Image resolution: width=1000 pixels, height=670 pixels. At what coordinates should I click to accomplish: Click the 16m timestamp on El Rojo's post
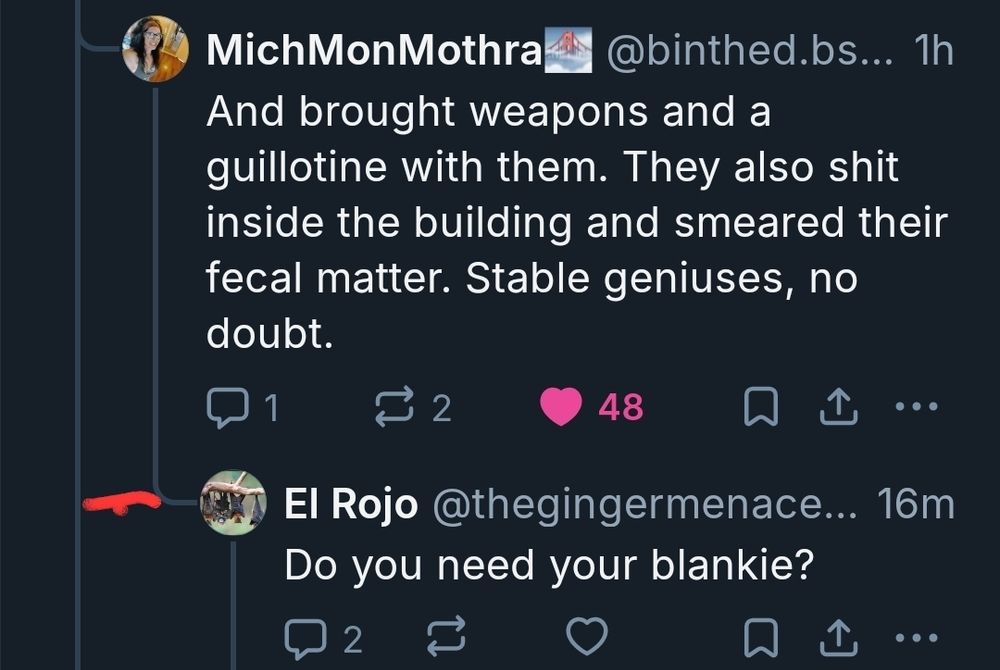coord(916,506)
